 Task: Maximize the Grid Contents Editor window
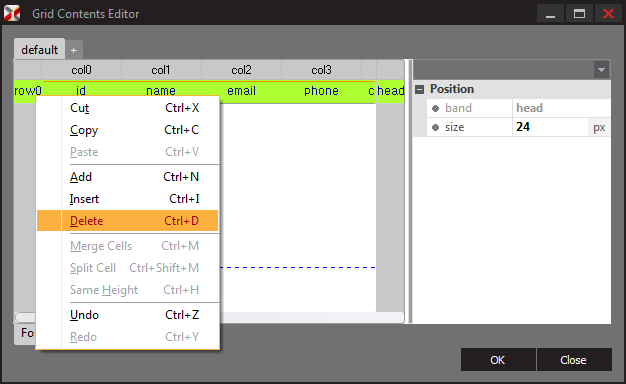(579, 14)
